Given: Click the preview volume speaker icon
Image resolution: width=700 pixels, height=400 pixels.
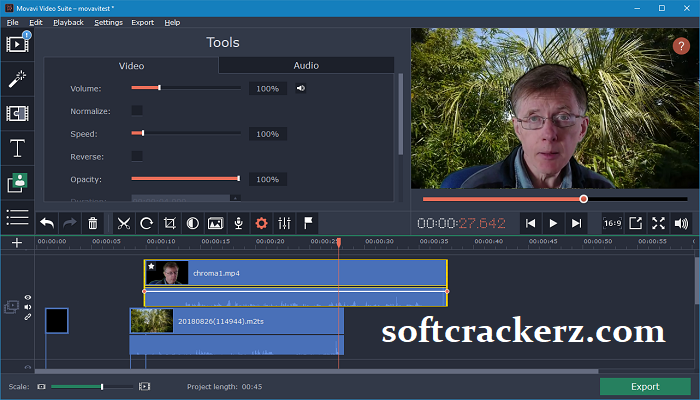Looking at the screenshot, I should coord(681,223).
